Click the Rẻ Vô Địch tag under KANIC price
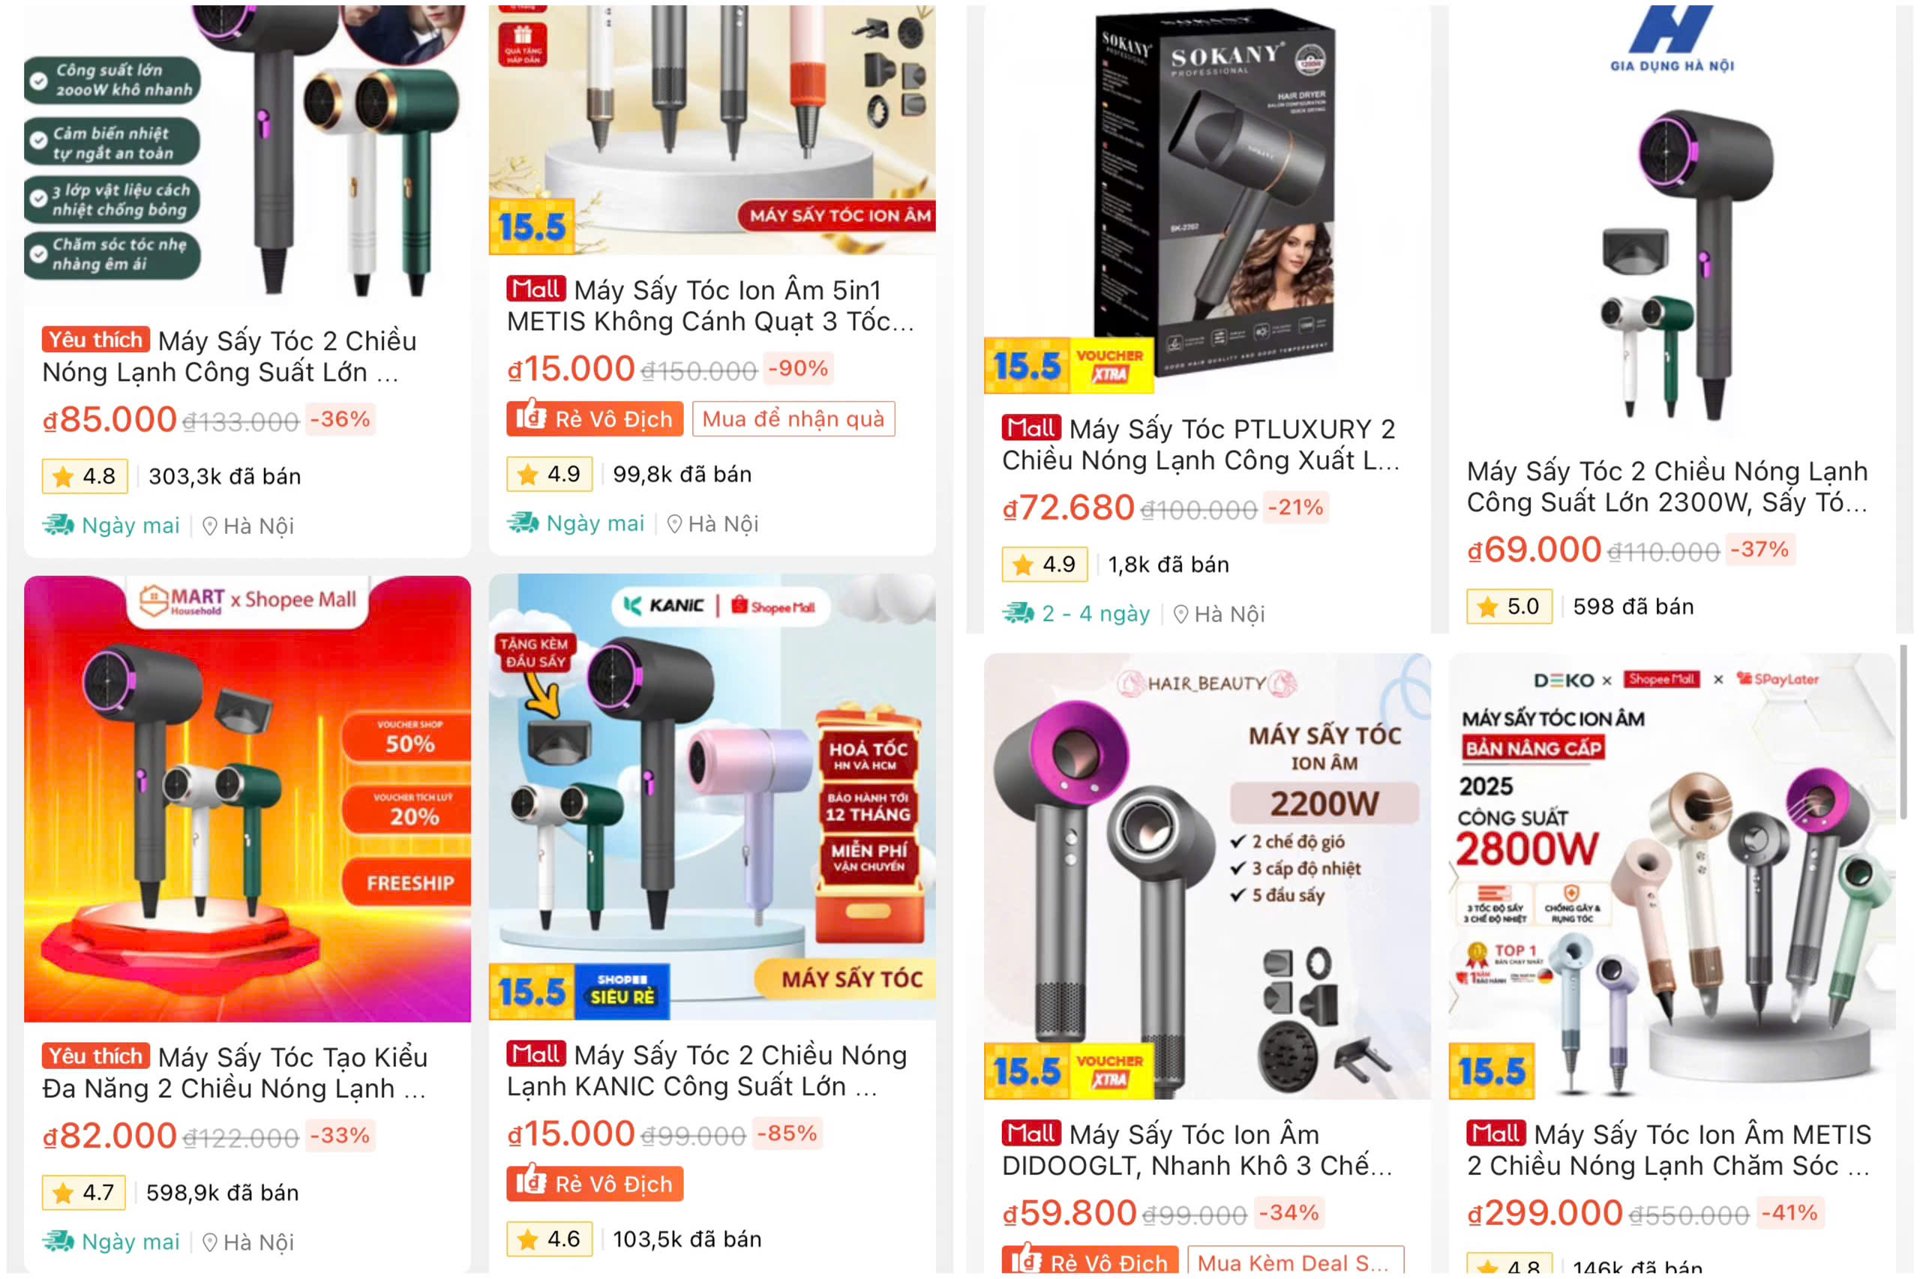Screen dimensions: 1920x1279 (595, 1184)
